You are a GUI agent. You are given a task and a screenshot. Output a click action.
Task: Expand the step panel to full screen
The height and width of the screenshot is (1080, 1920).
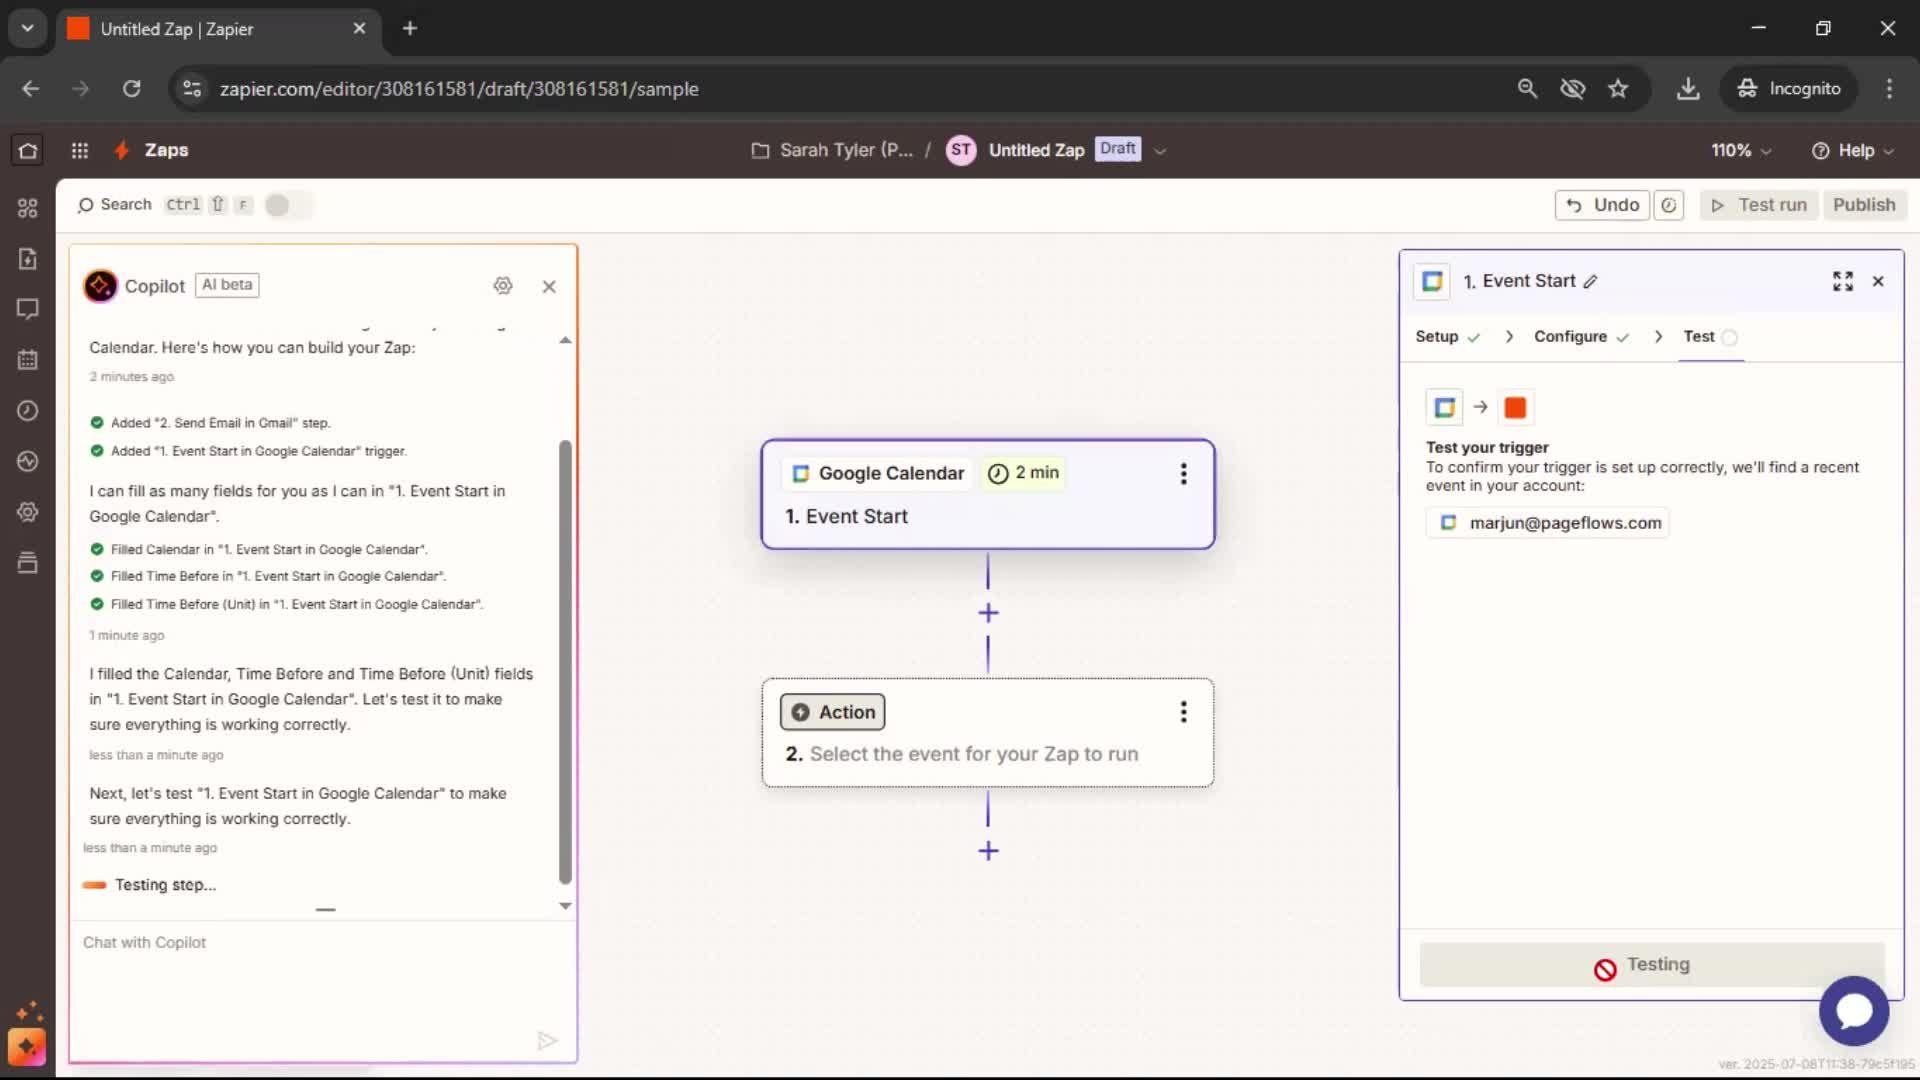[1843, 282]
